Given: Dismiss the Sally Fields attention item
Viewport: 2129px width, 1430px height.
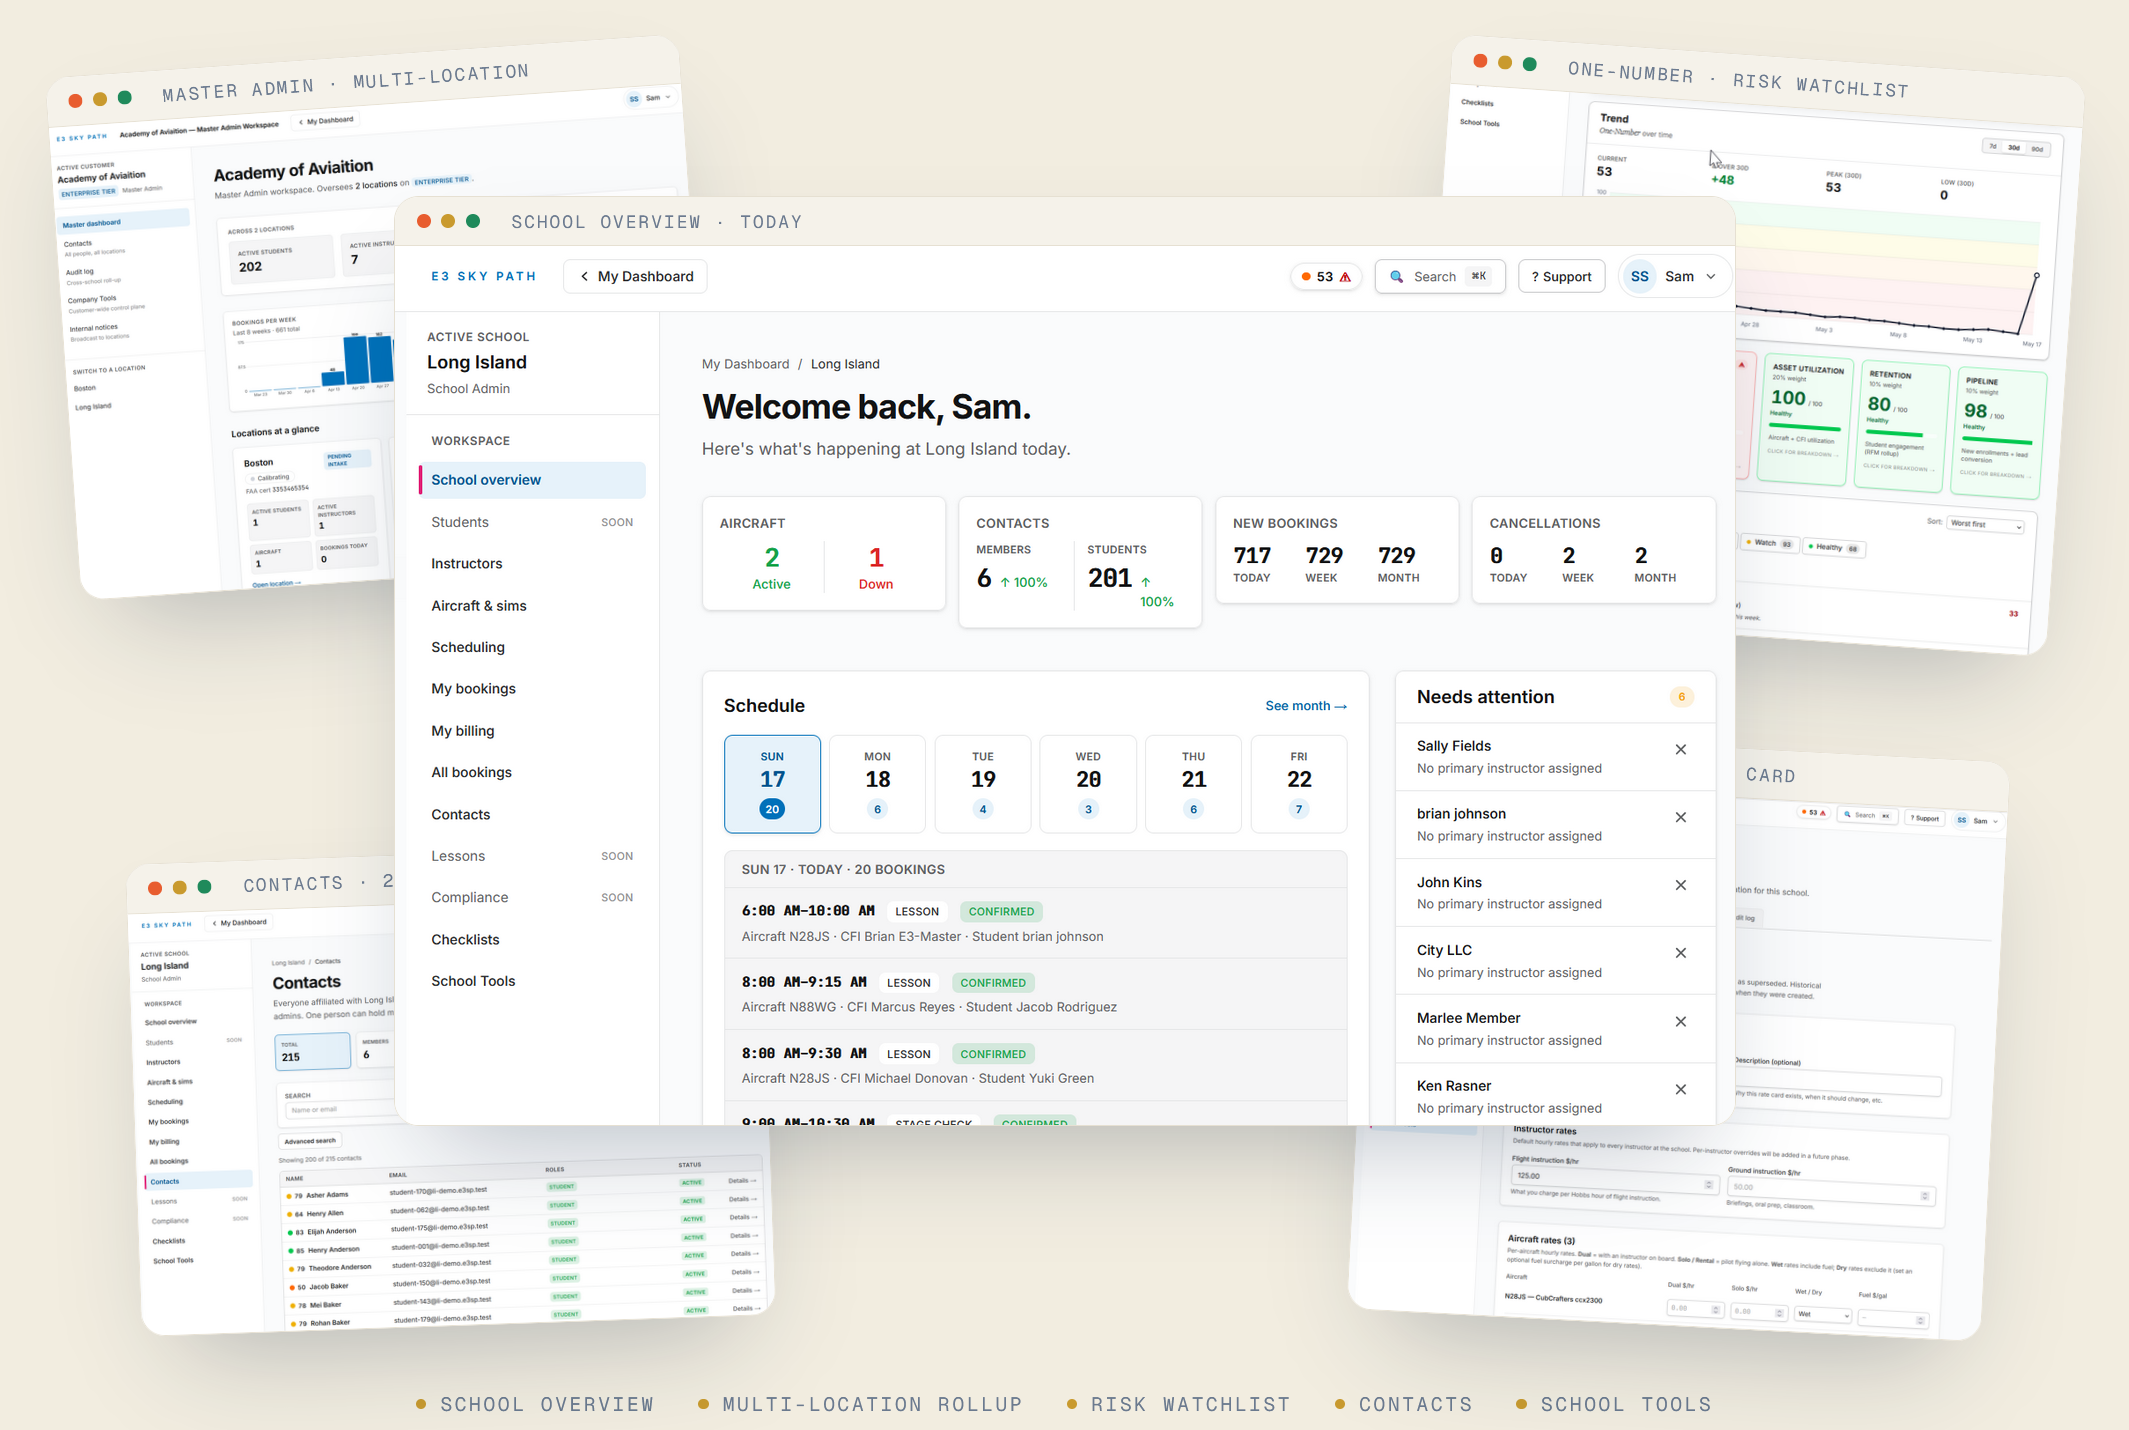Looking at the screenshot, I should [x=1681, y=750].
